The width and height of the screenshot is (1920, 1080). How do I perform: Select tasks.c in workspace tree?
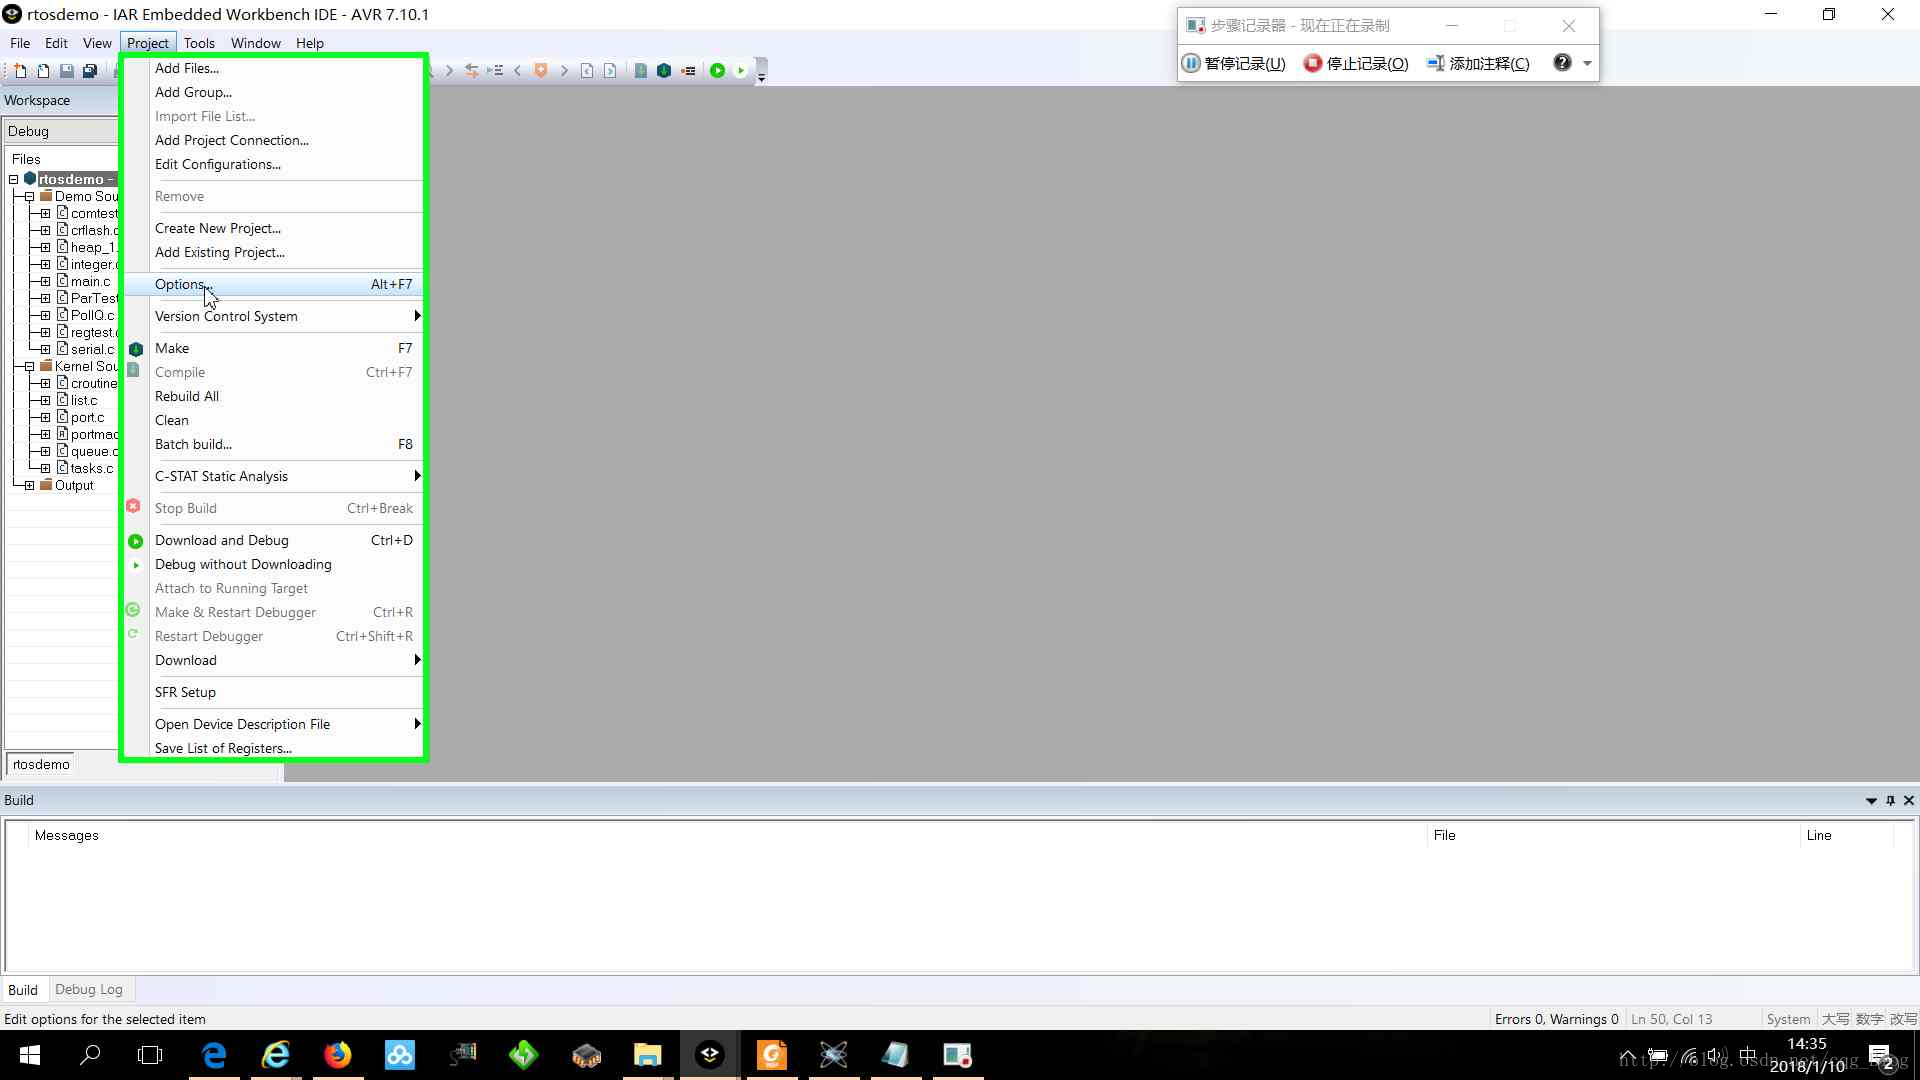[x=92, y=469]
